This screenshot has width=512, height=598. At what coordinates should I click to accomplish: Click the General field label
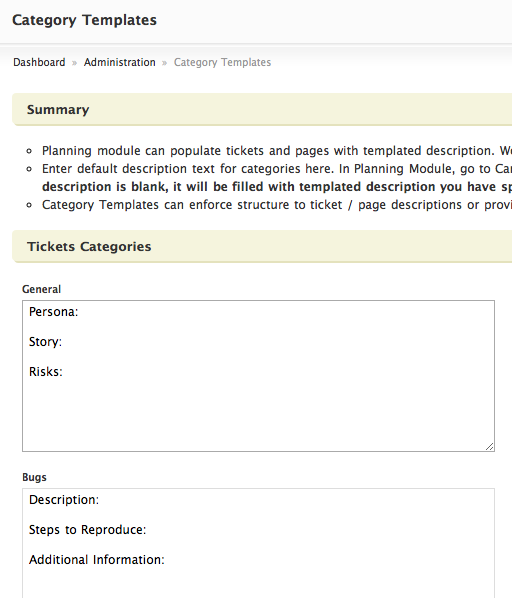(42, 289)
